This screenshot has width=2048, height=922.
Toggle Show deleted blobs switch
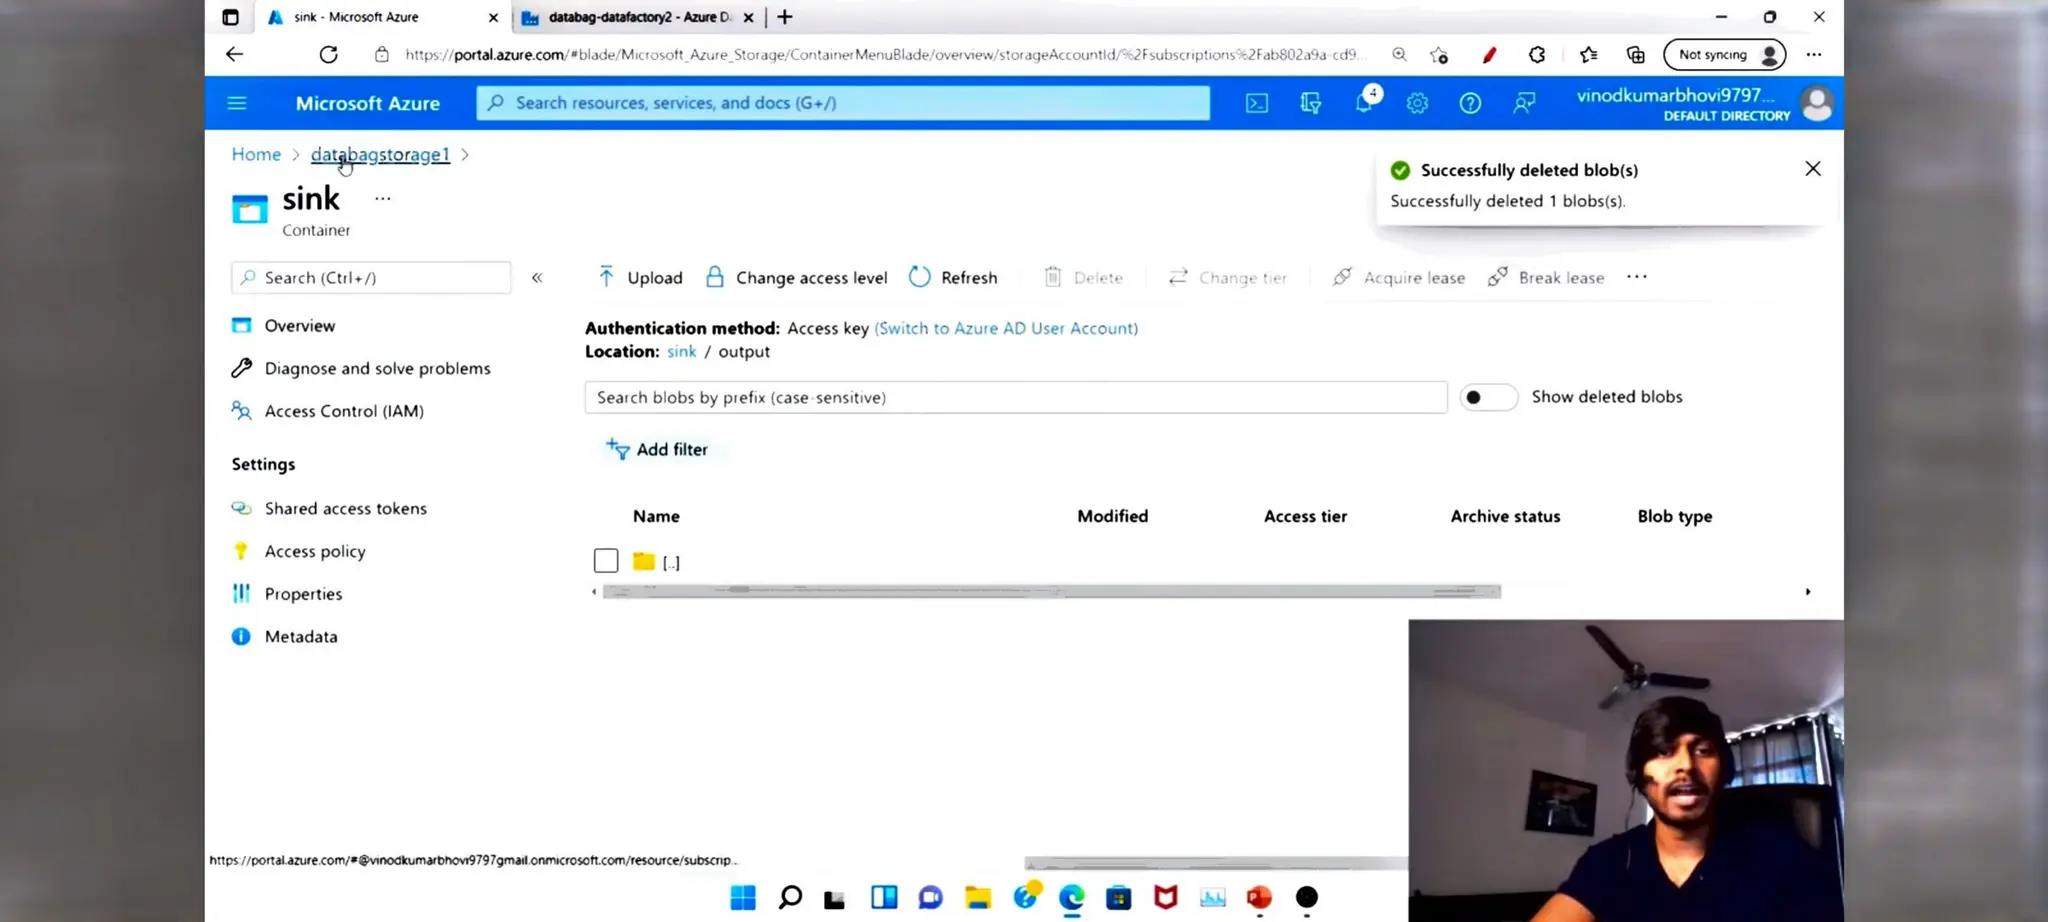1488,397
